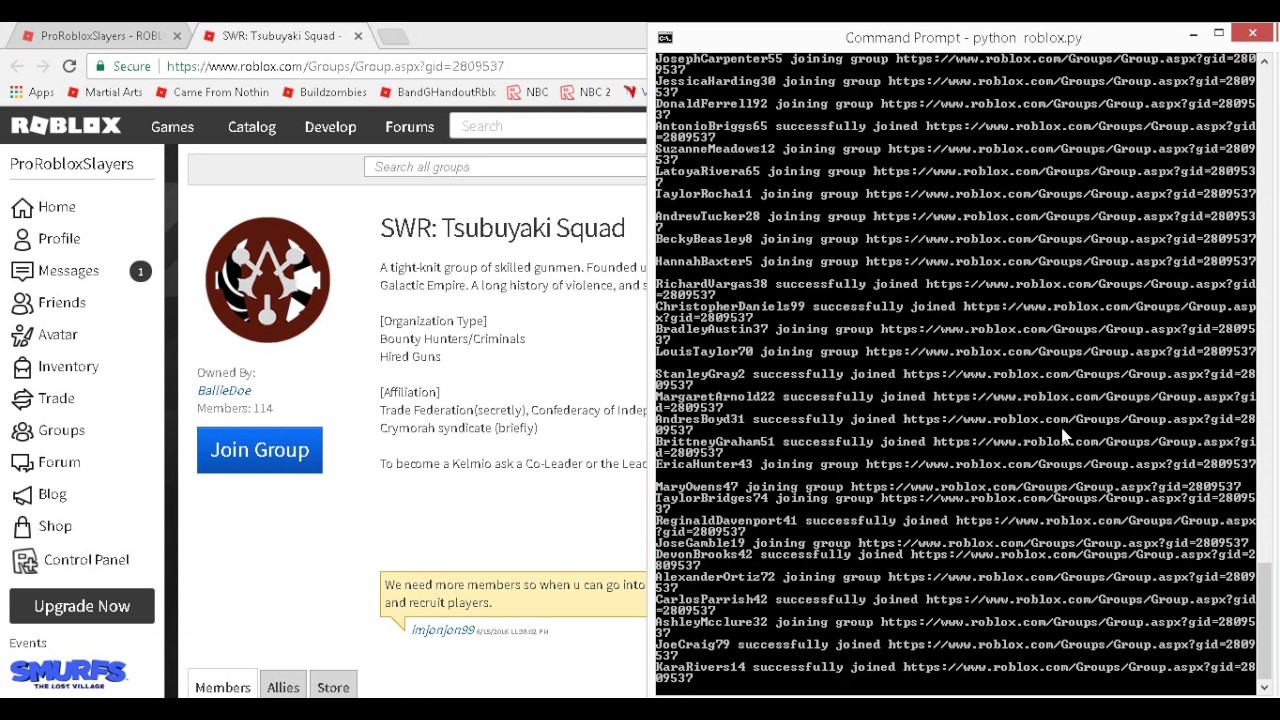Click the scroll up arrow in Command Prompt
This screenshot has height=720, width=1280.
coord(1265,62)
